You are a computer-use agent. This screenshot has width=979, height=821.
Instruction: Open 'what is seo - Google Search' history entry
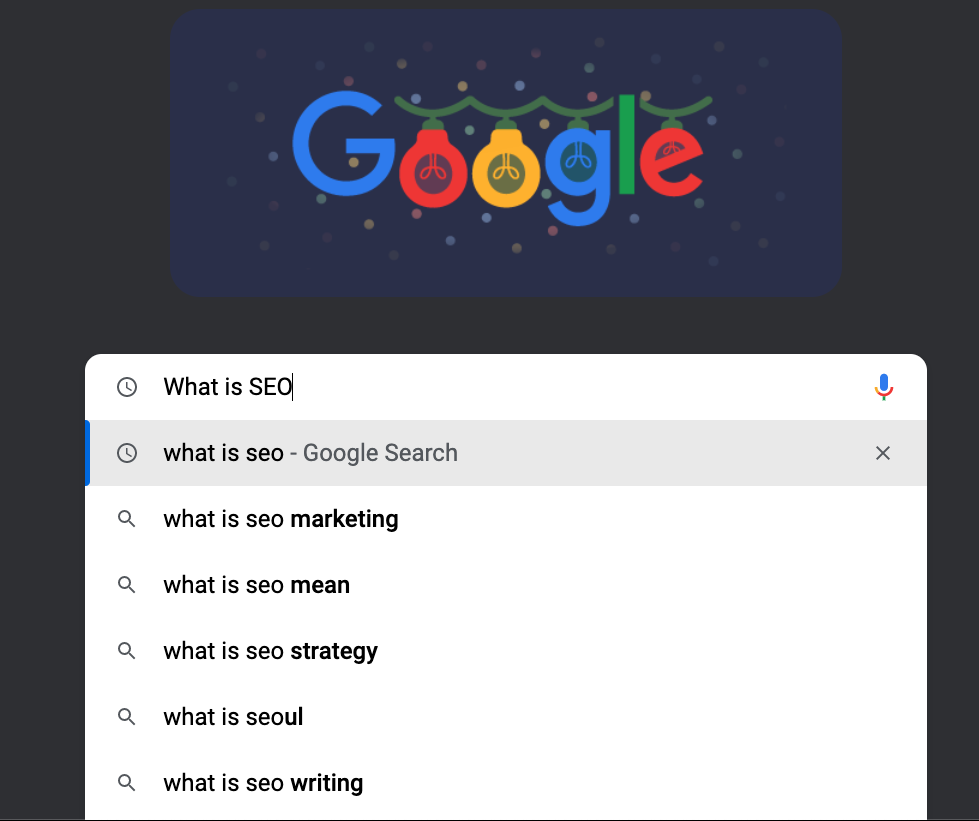310,453
